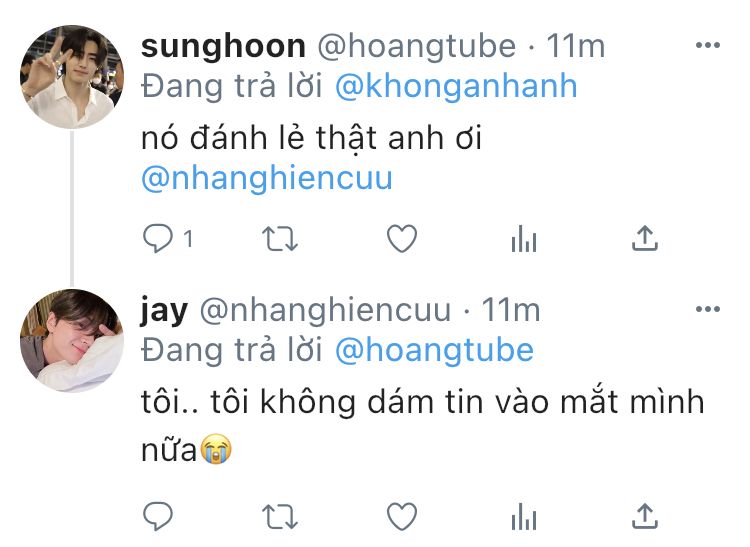Reply to jay's tweet

click(158, 516)
